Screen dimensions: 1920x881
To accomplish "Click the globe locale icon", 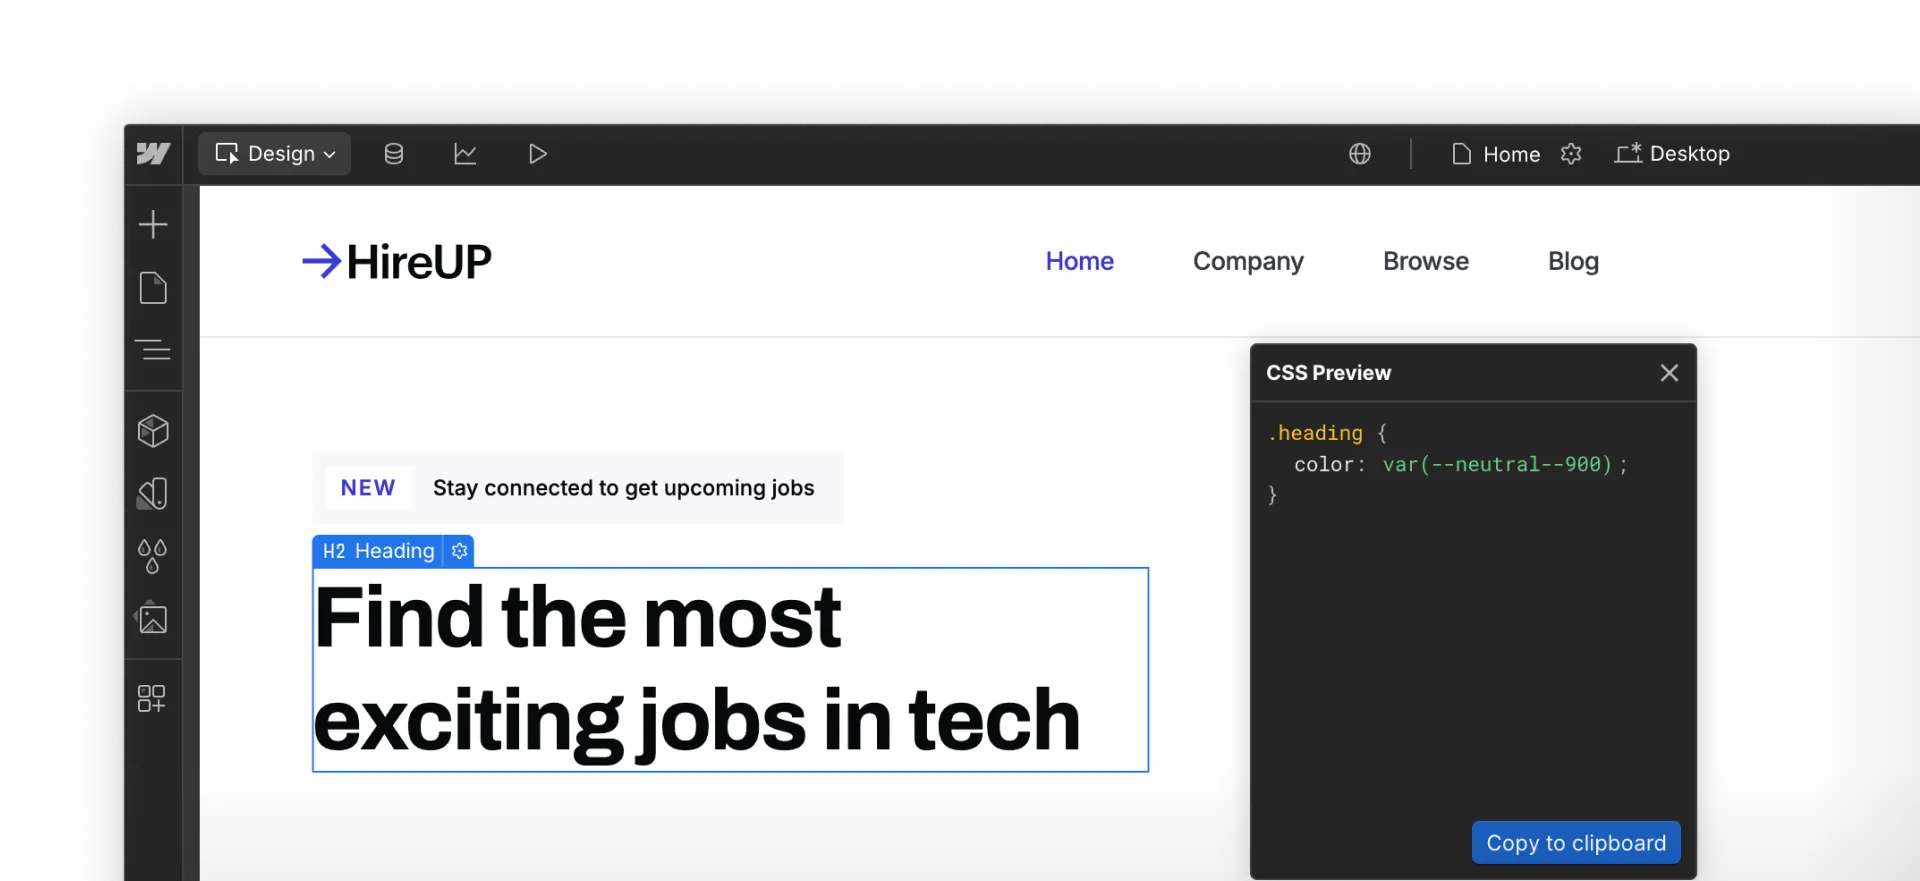I will coord(1360,154).
